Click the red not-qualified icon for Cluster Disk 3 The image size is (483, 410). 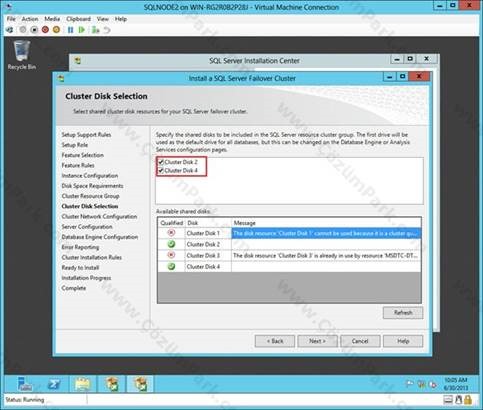tap(171, 255)
